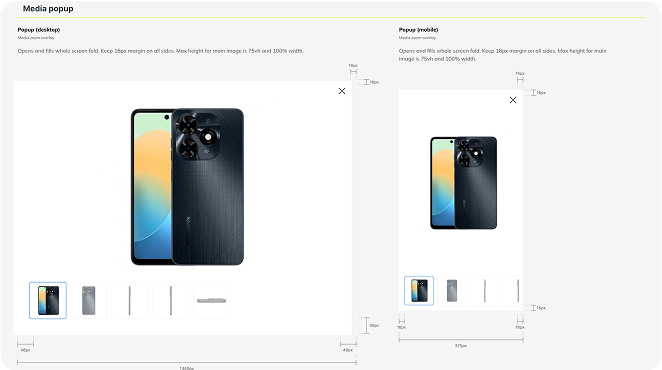Click the mobile popup description paragraph
This screenshot has height=370, width=662.
tap(502, 55)
